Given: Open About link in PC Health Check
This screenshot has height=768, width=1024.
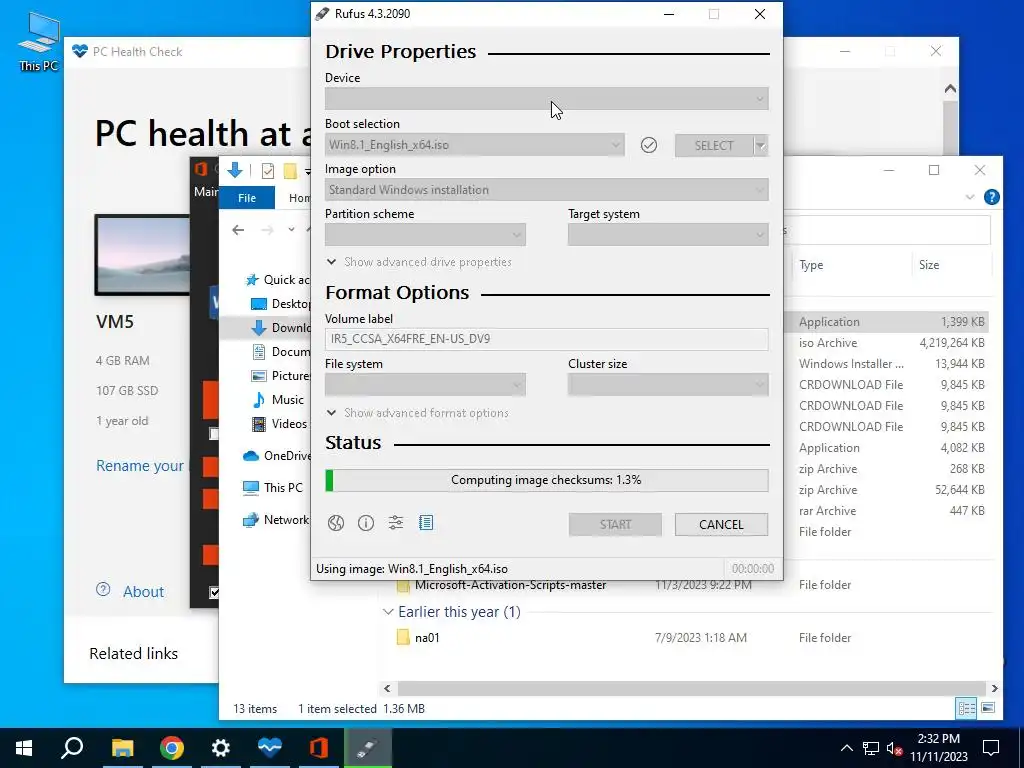Looking at the screenshot, I should coord(144,592).
